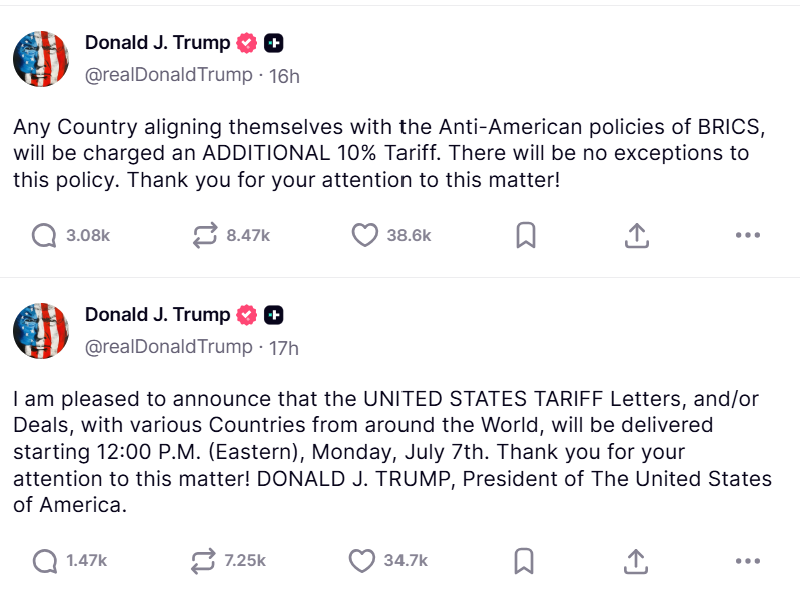Bookmark the BRICS tariff post
800x592 pixels.
[x=526, y=235]
